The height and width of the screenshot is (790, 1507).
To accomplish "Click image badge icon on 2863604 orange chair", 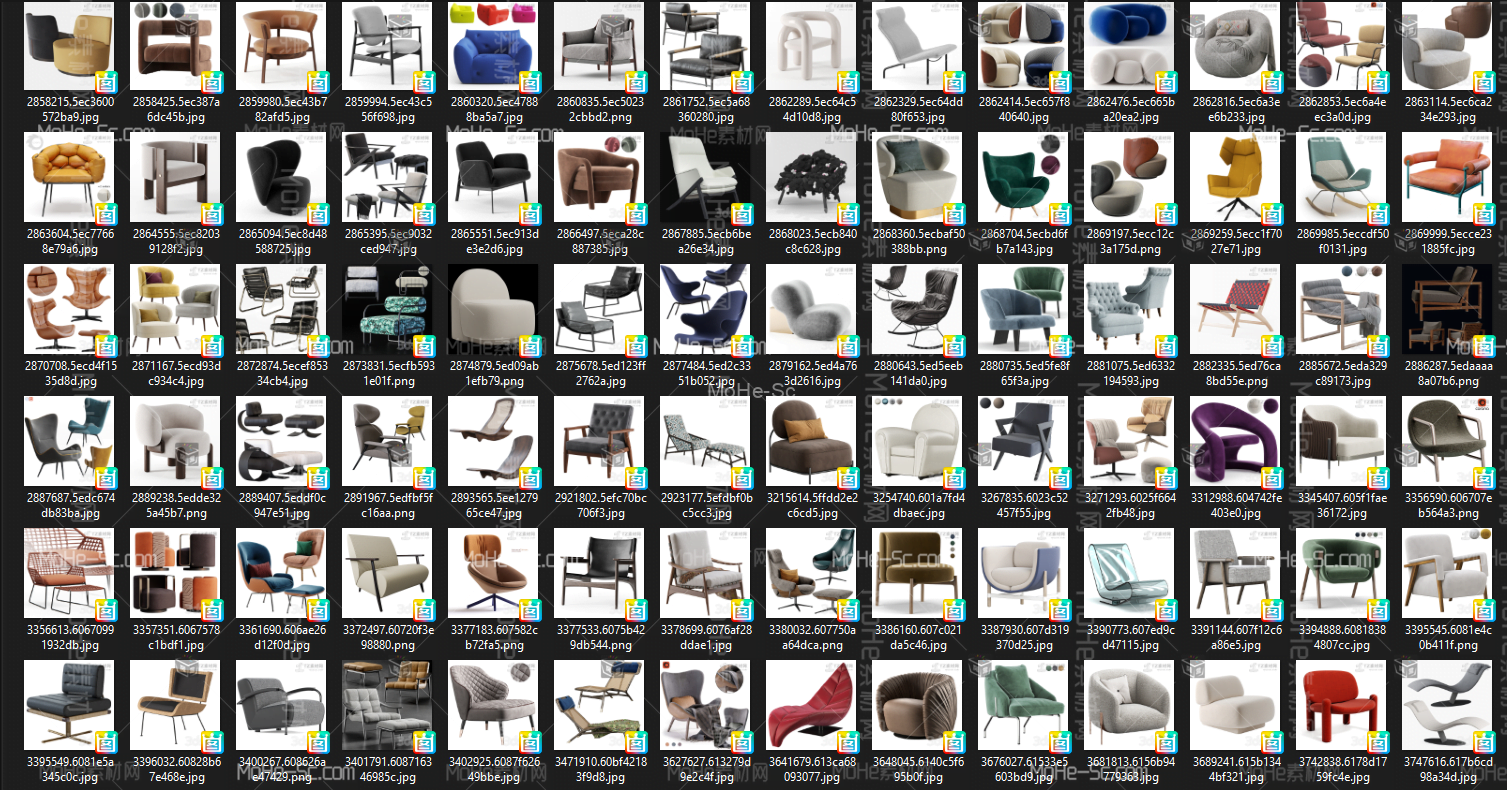I will [105, 214].
